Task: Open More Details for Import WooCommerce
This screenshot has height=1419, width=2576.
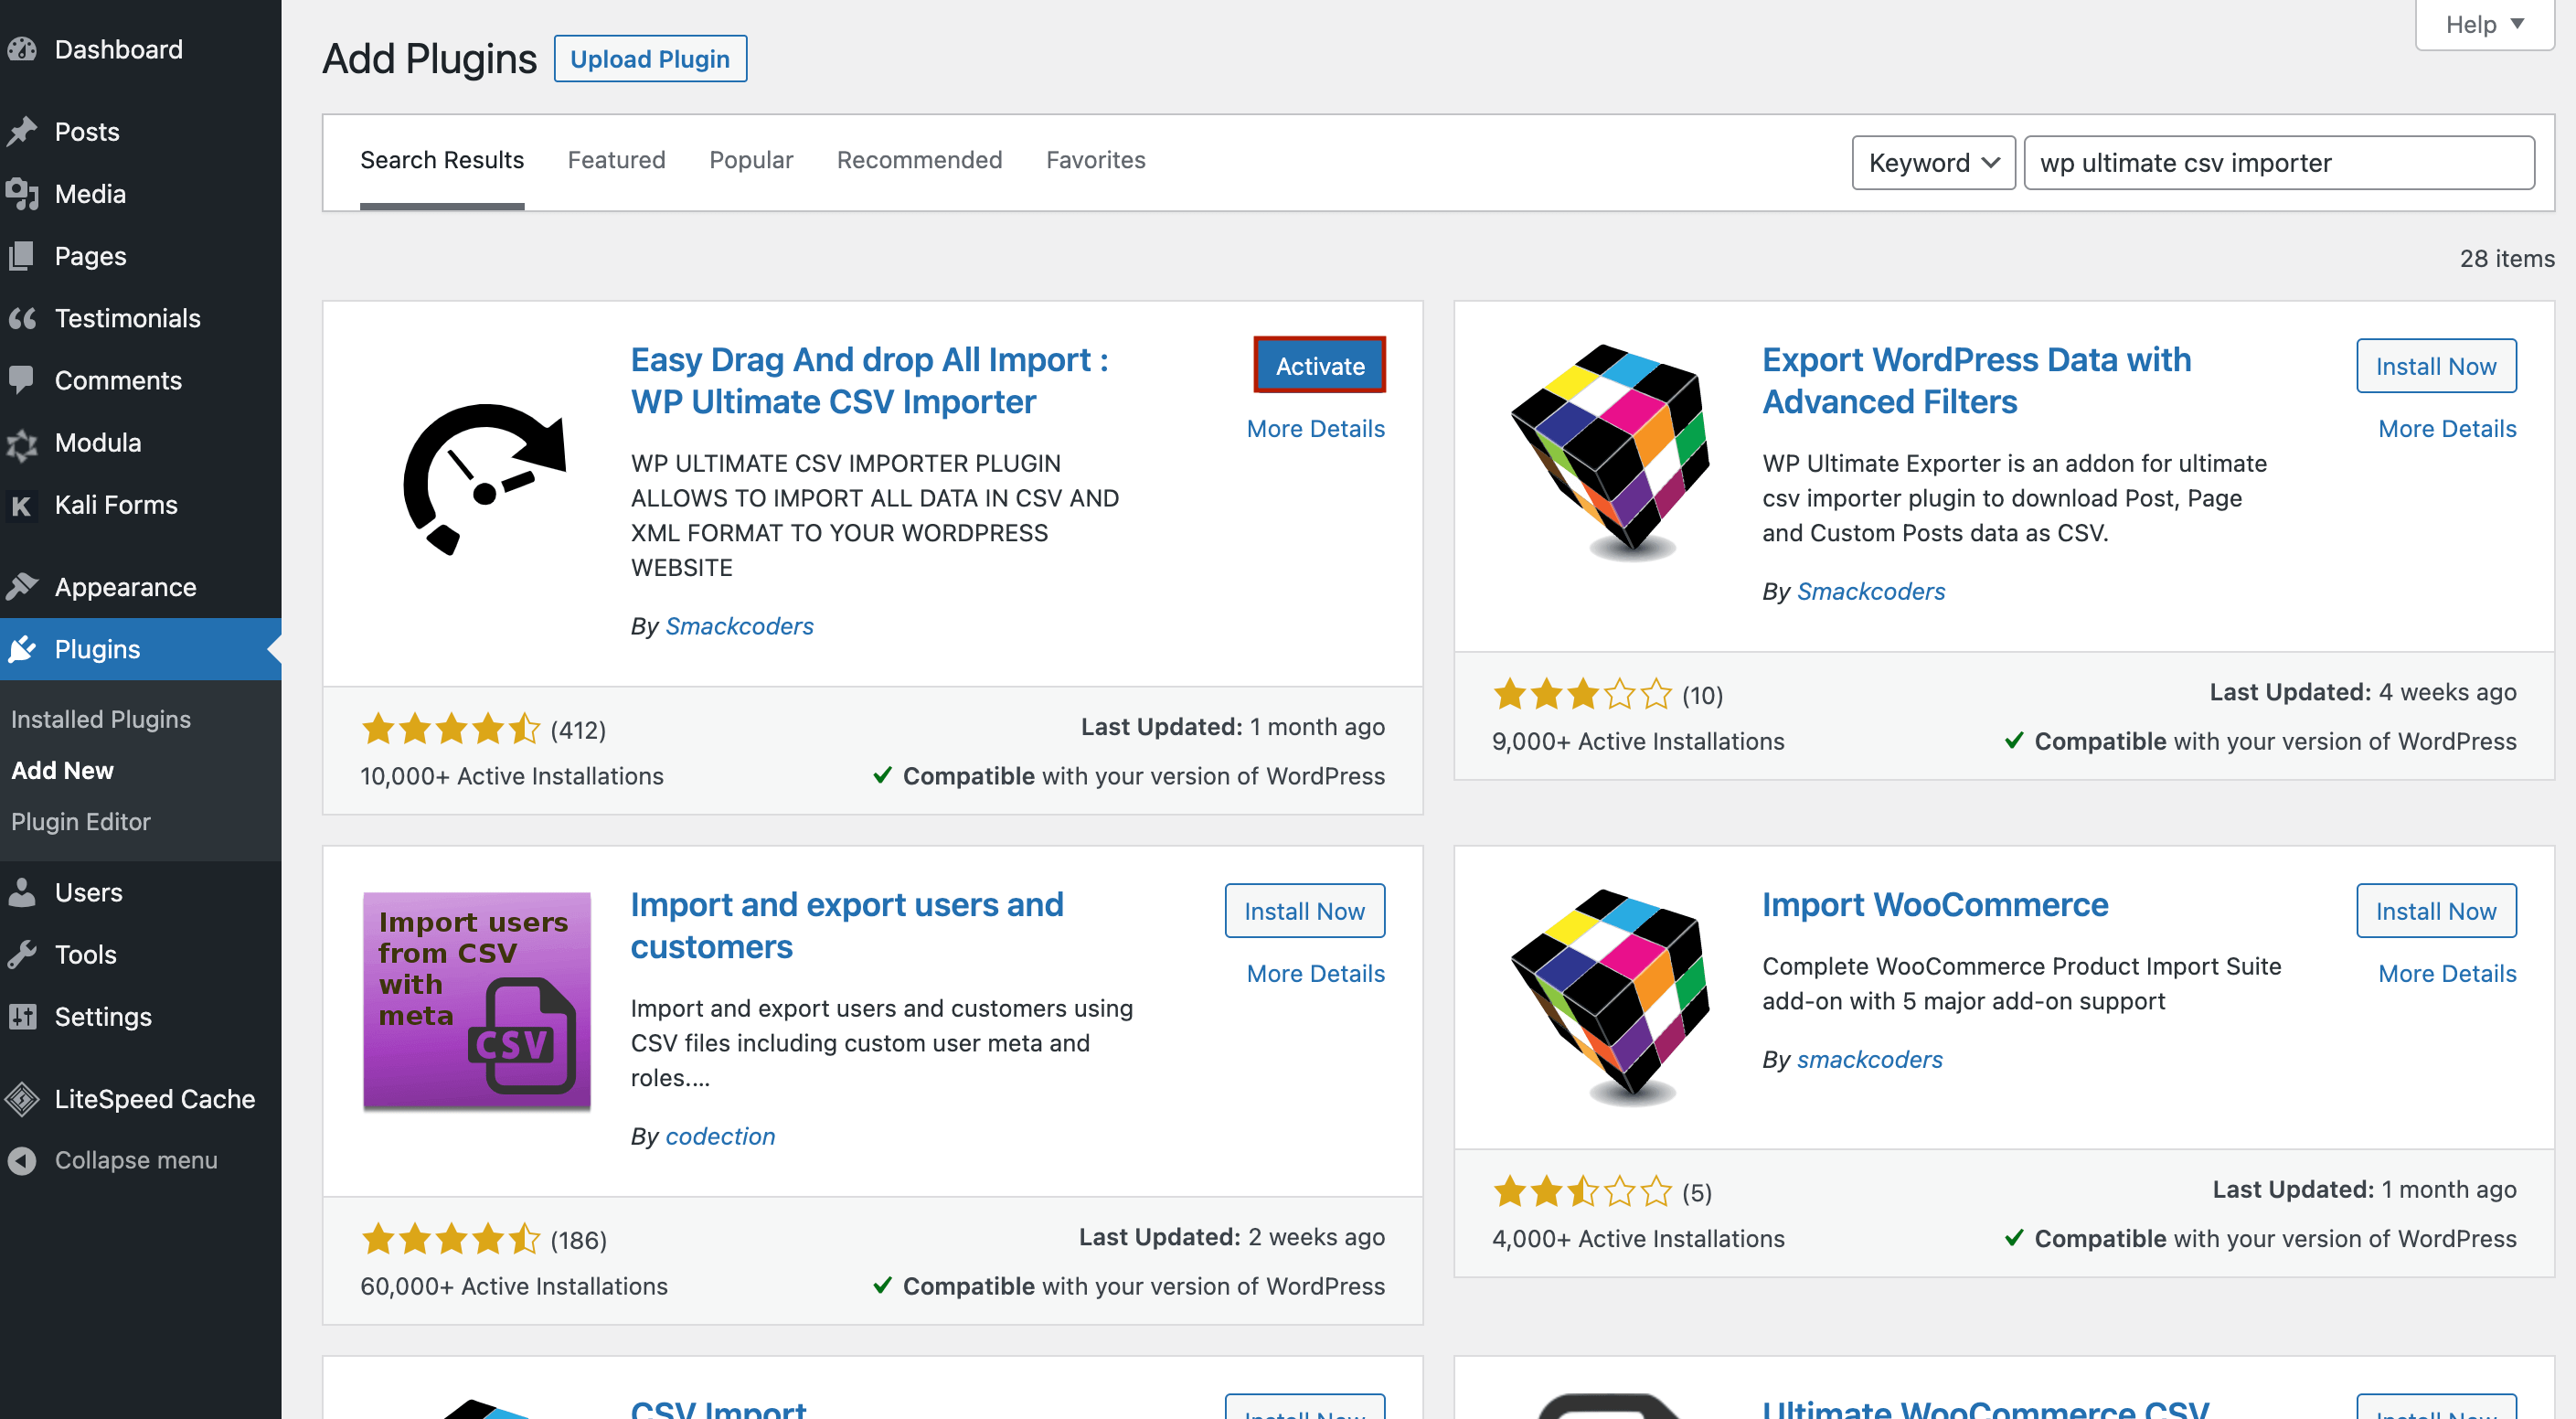Action: click(2447, 973)
